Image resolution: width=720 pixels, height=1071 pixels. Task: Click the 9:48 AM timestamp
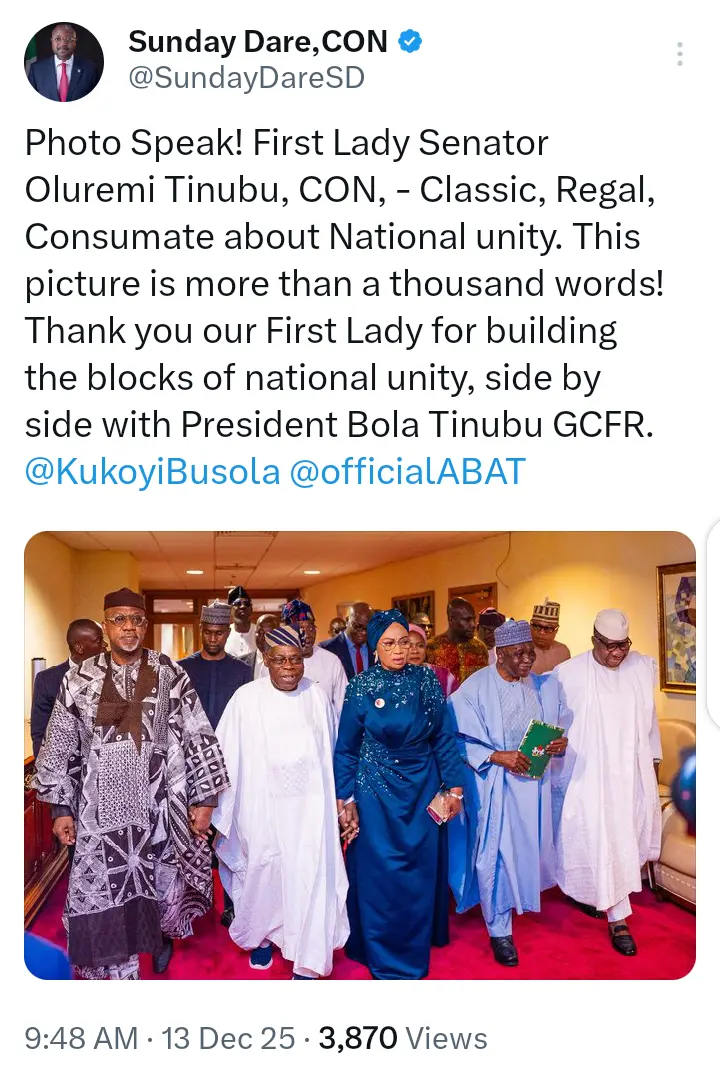(80, 1038)
